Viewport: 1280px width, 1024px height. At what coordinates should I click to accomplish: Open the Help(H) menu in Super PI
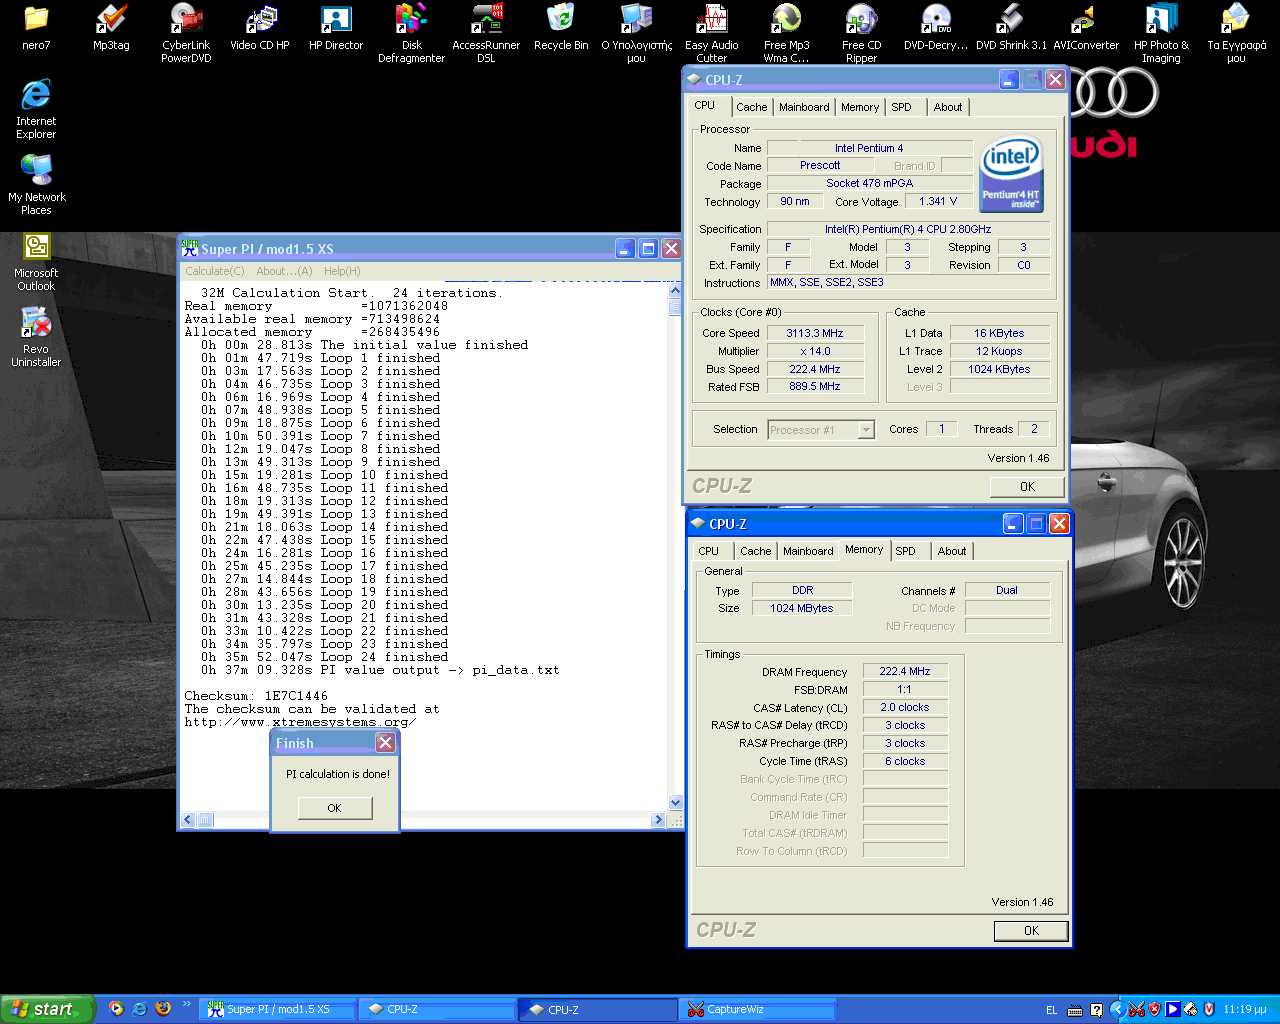(x=342, y=271)
